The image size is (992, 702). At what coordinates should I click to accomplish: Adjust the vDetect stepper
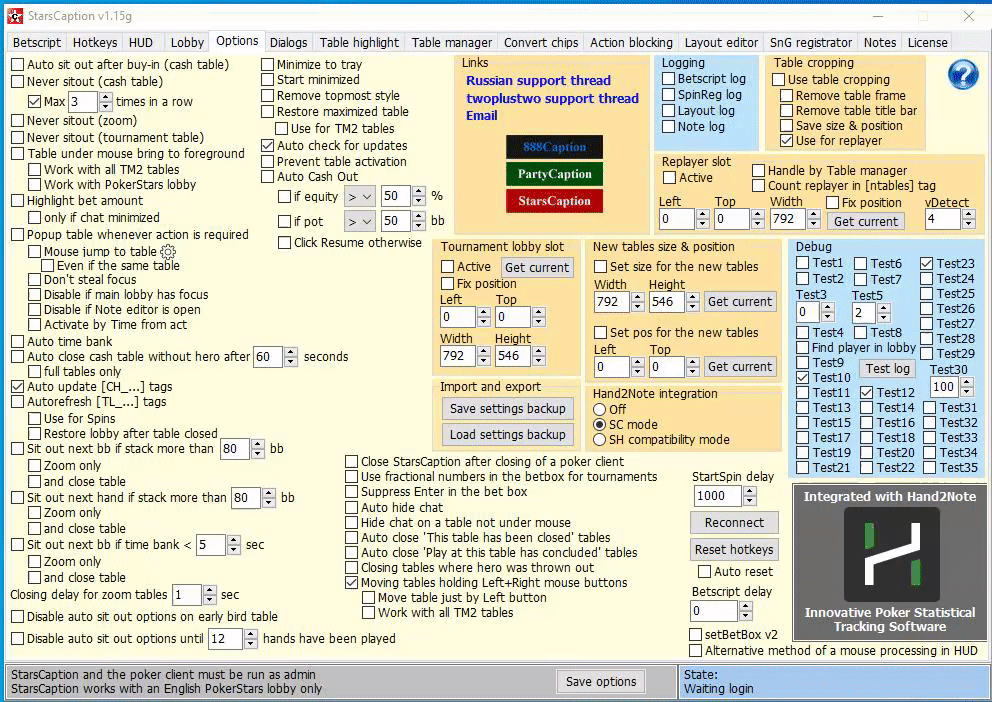pos(968,219)
